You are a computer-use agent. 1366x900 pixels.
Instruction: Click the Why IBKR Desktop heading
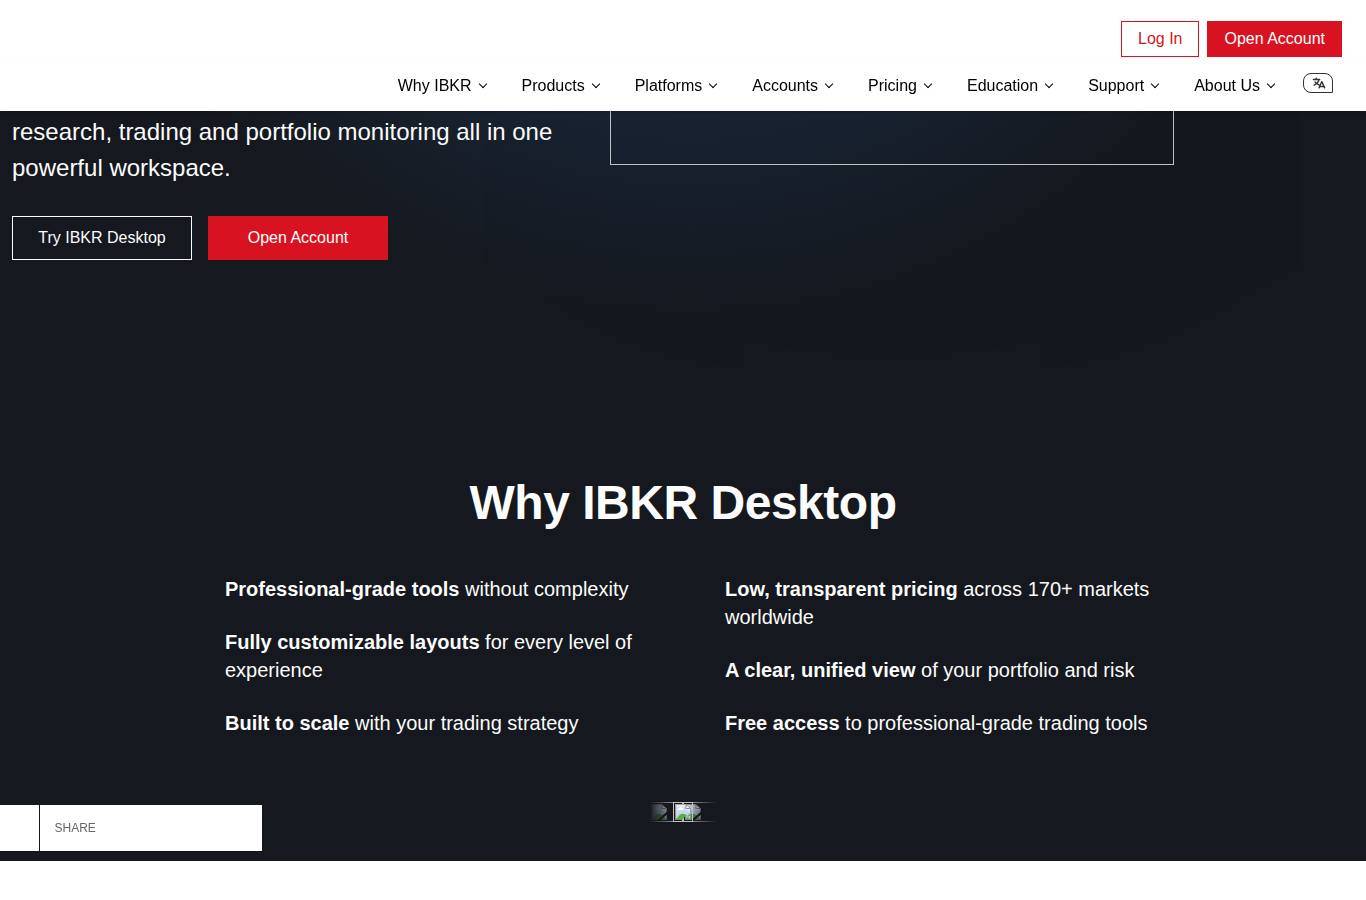point(683,502)
